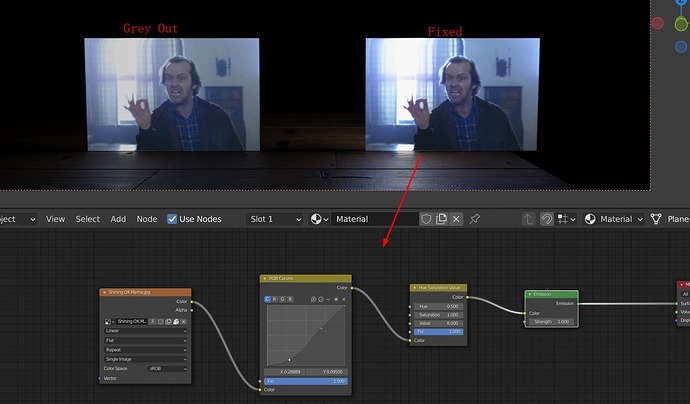Adjust the Hue 0.500 slider
This screenshot has height=404, width=690.
[x=439, y=306]
